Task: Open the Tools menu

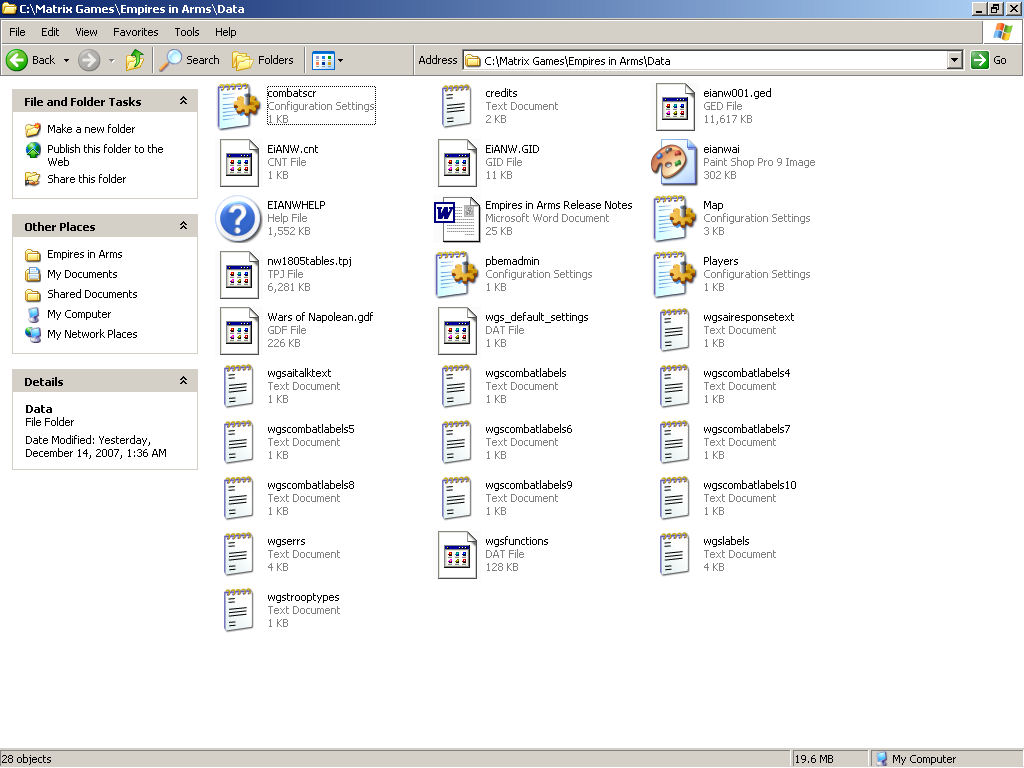Action: coord(187,32)
